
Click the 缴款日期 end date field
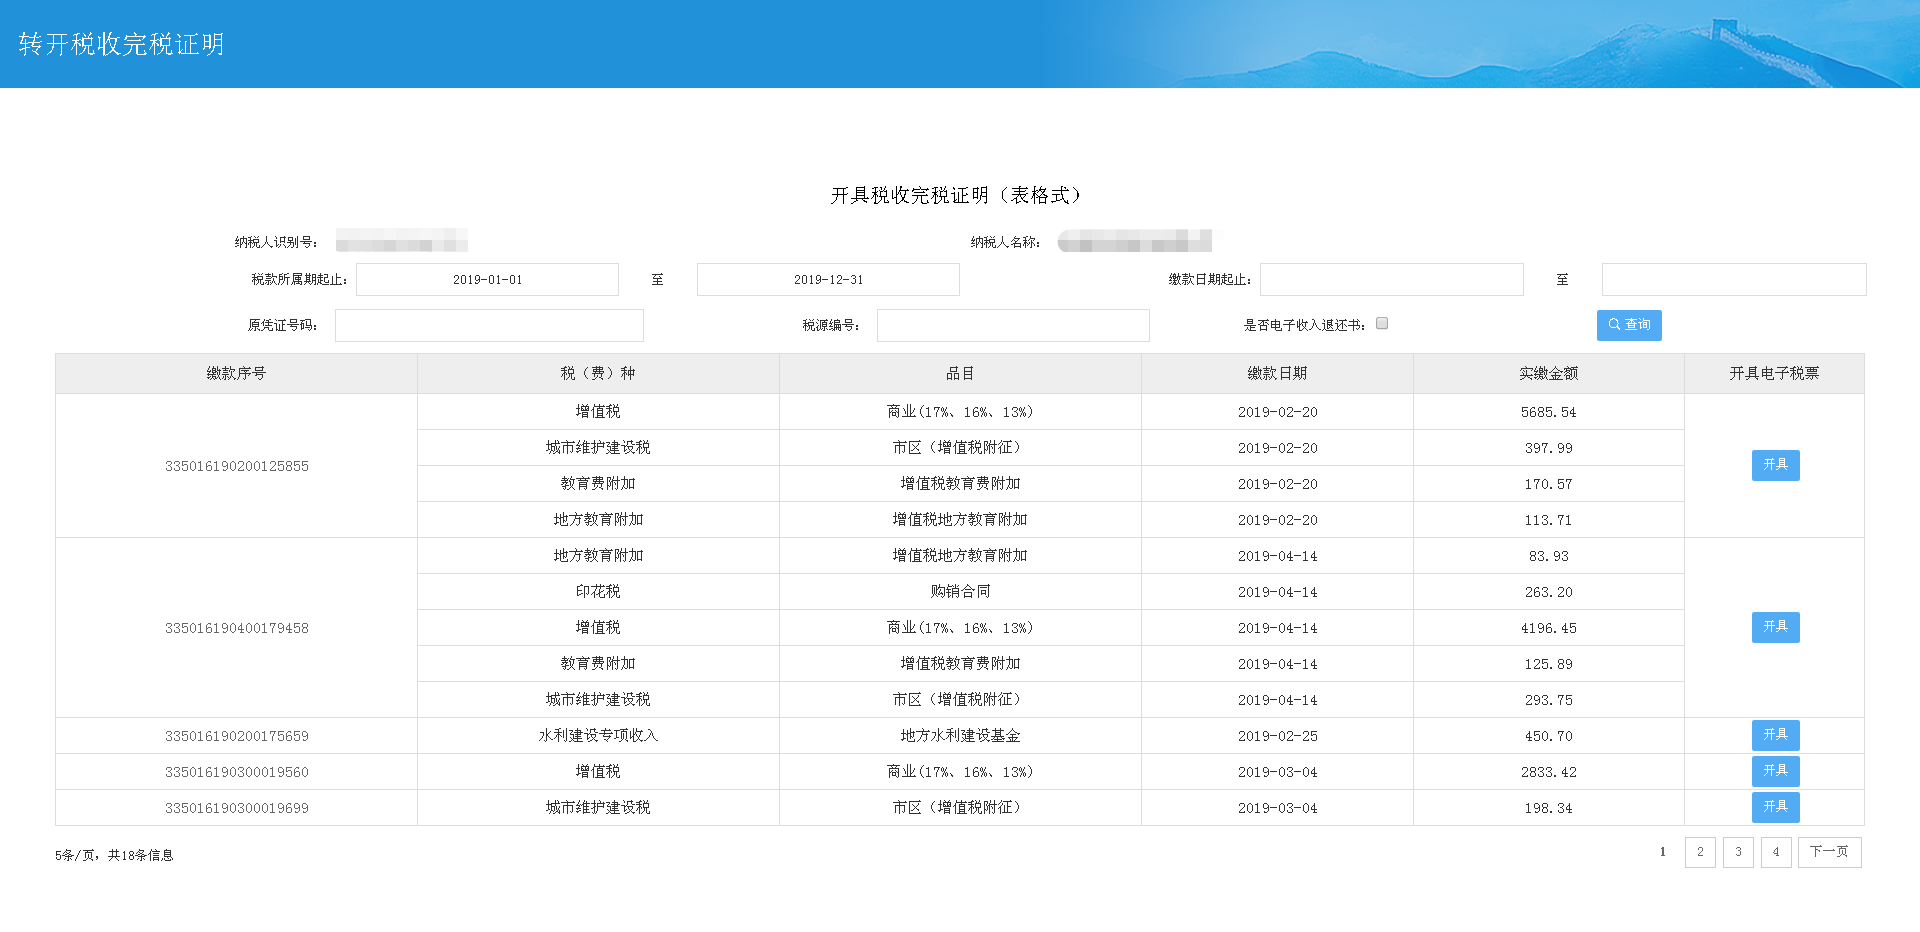[1734, 280]
